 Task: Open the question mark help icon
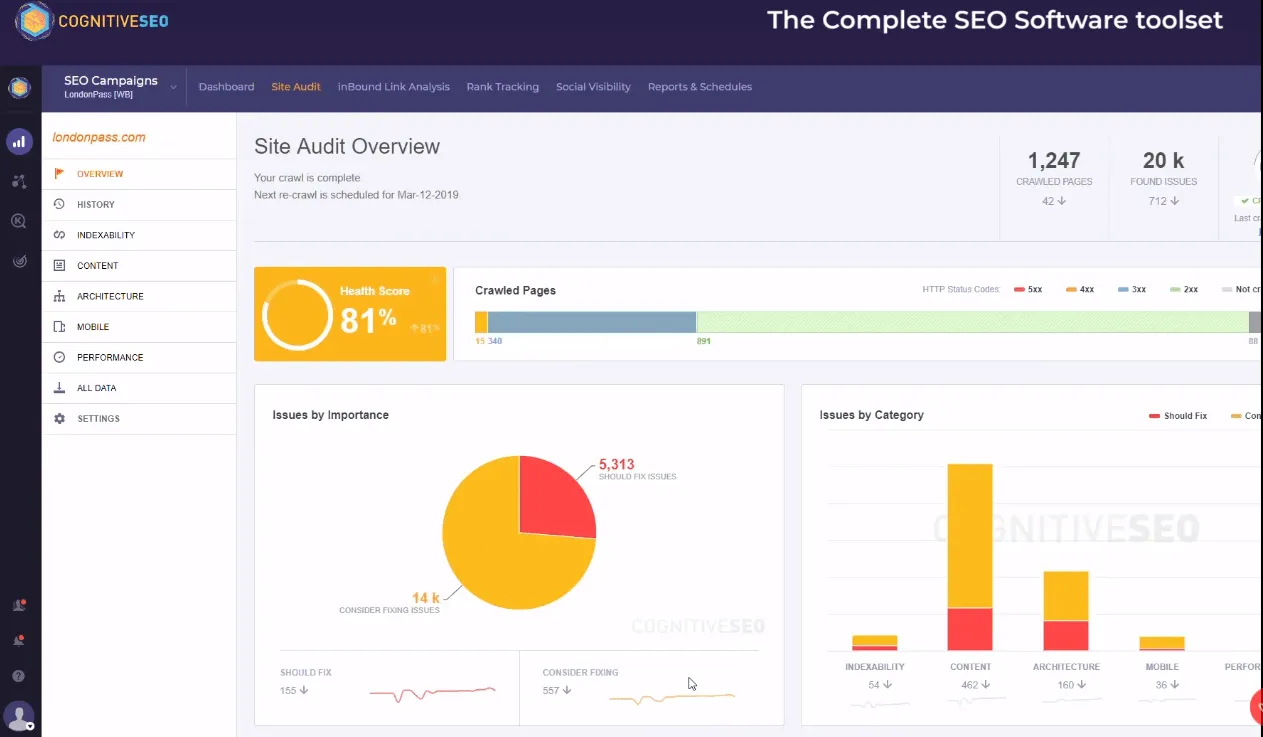(19, 676)
